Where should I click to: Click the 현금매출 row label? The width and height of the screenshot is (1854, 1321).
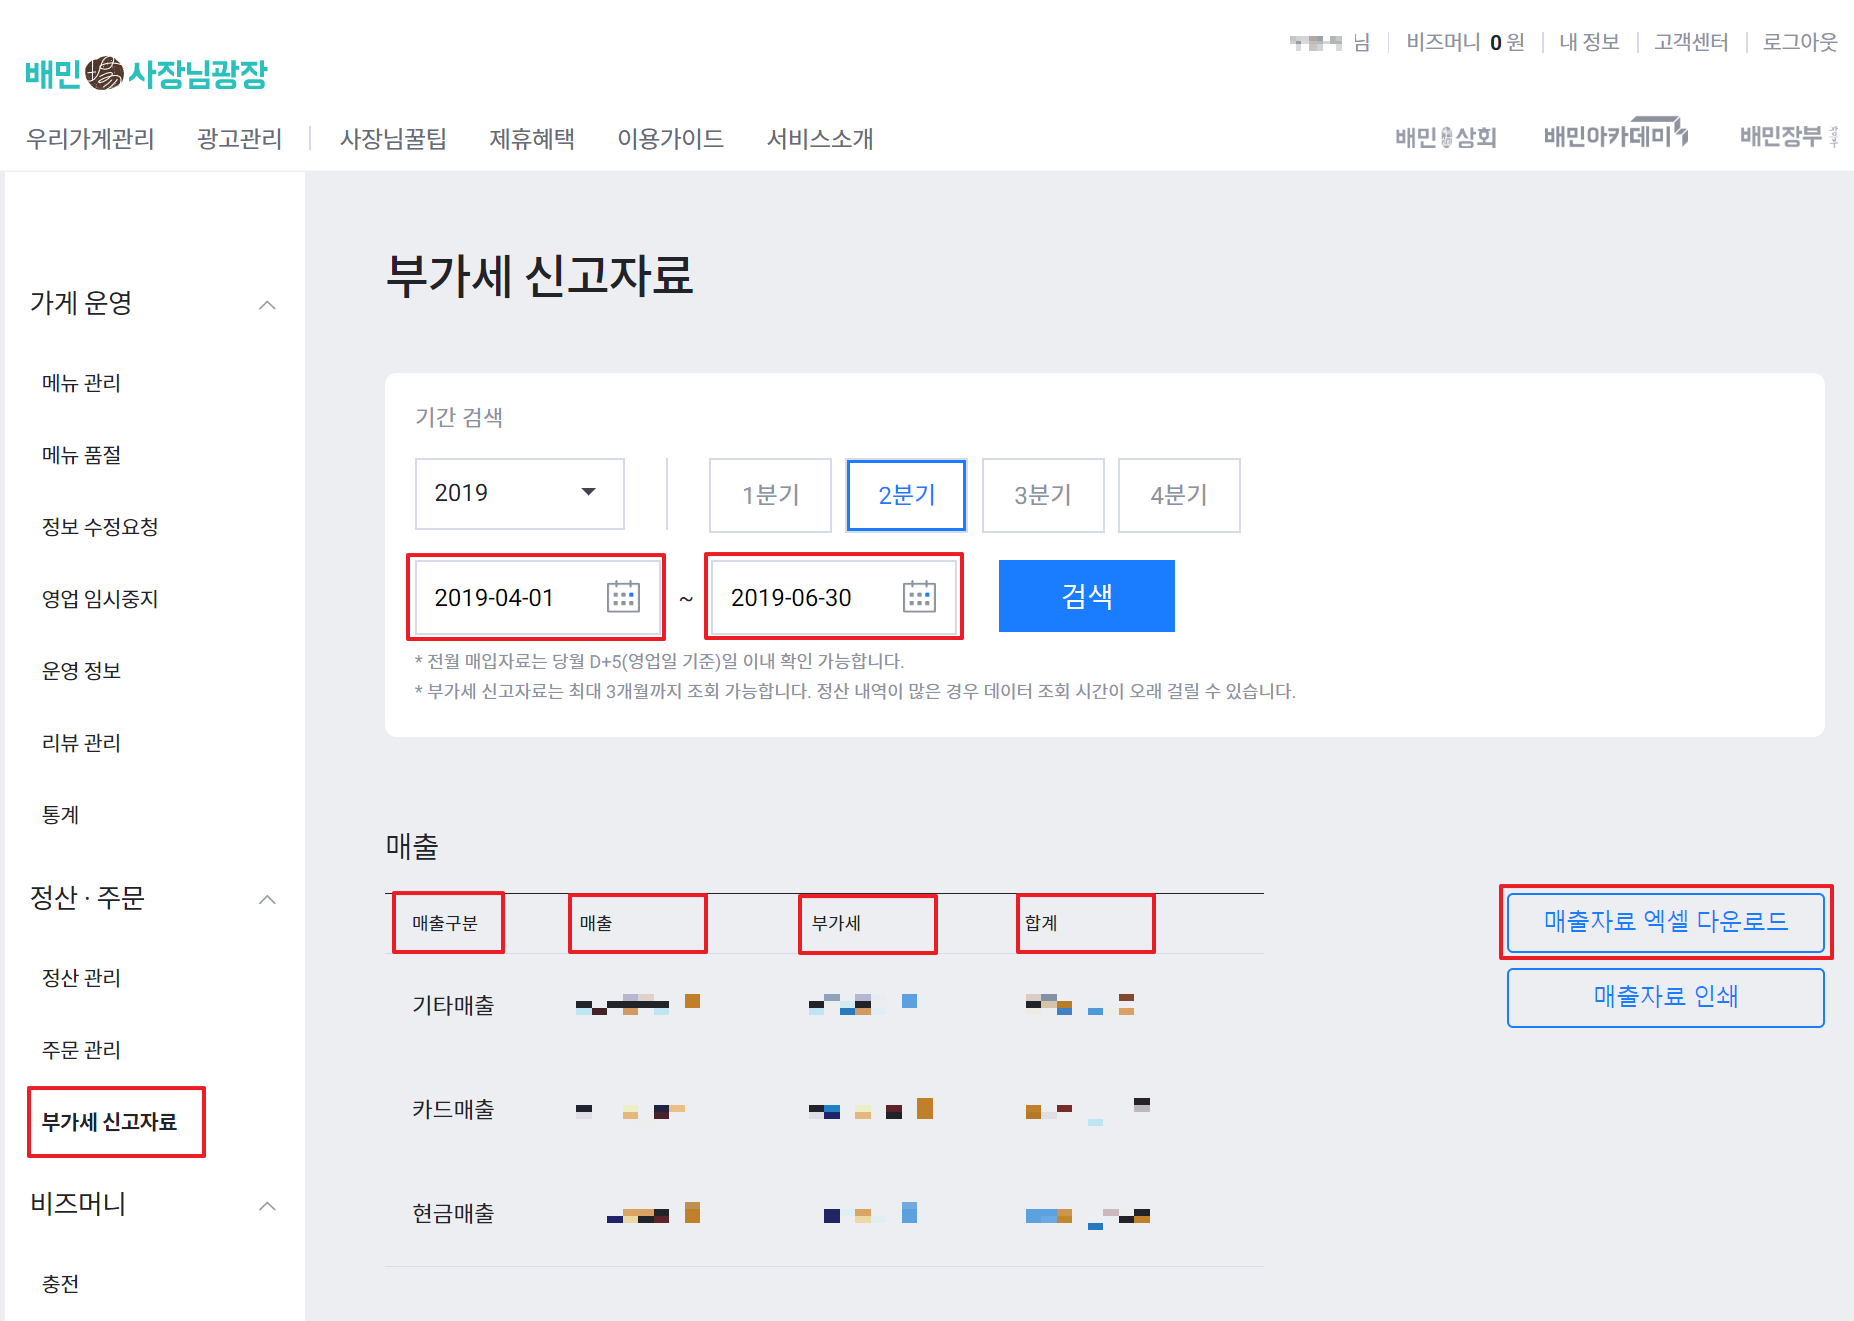[453, 1213]
